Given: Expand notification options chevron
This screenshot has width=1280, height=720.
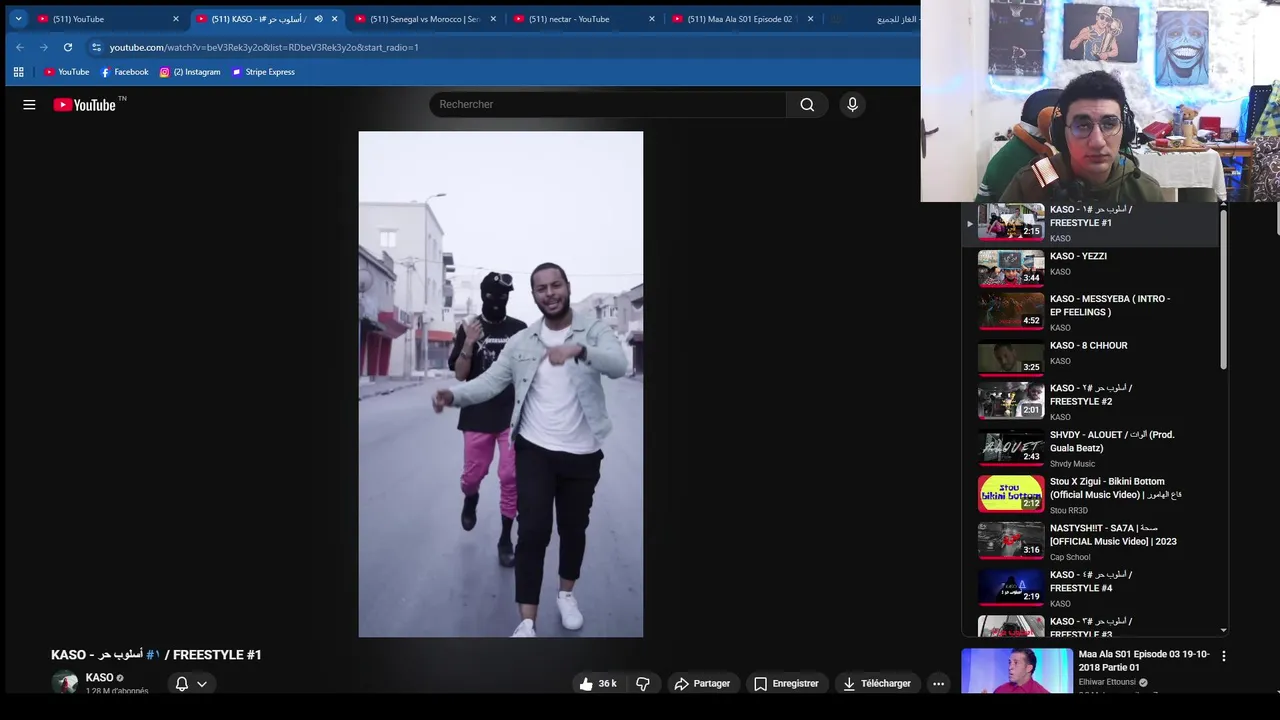Looking at the screenshot, I should [x=202, y=684].
